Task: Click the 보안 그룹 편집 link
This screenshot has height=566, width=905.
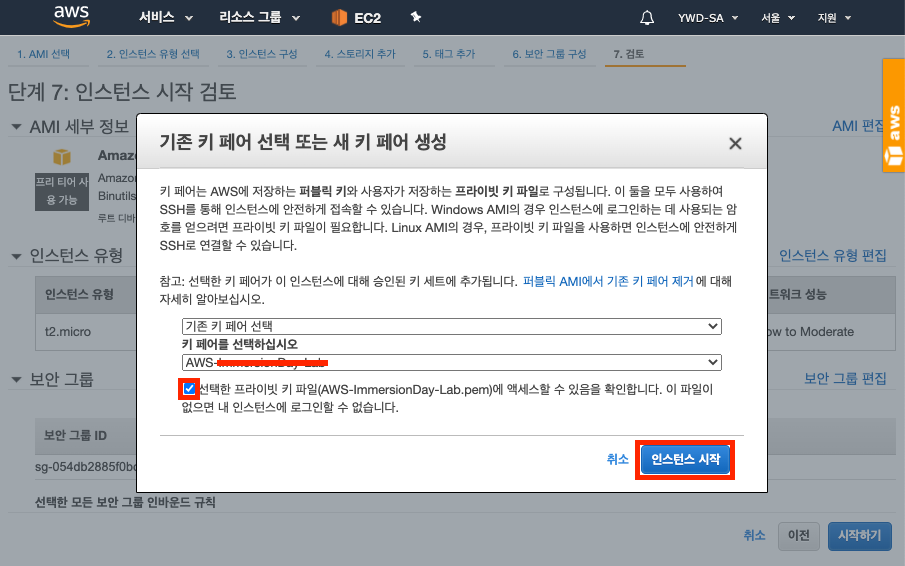Action: point(845,378)
